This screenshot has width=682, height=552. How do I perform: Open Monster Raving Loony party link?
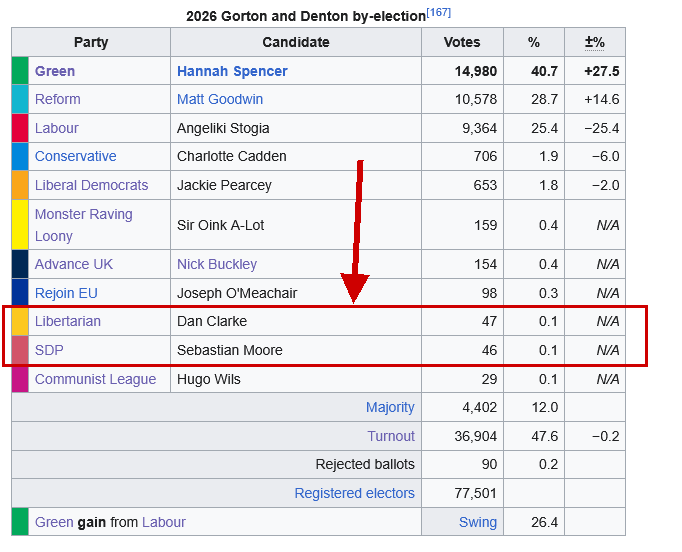[84, 225]
